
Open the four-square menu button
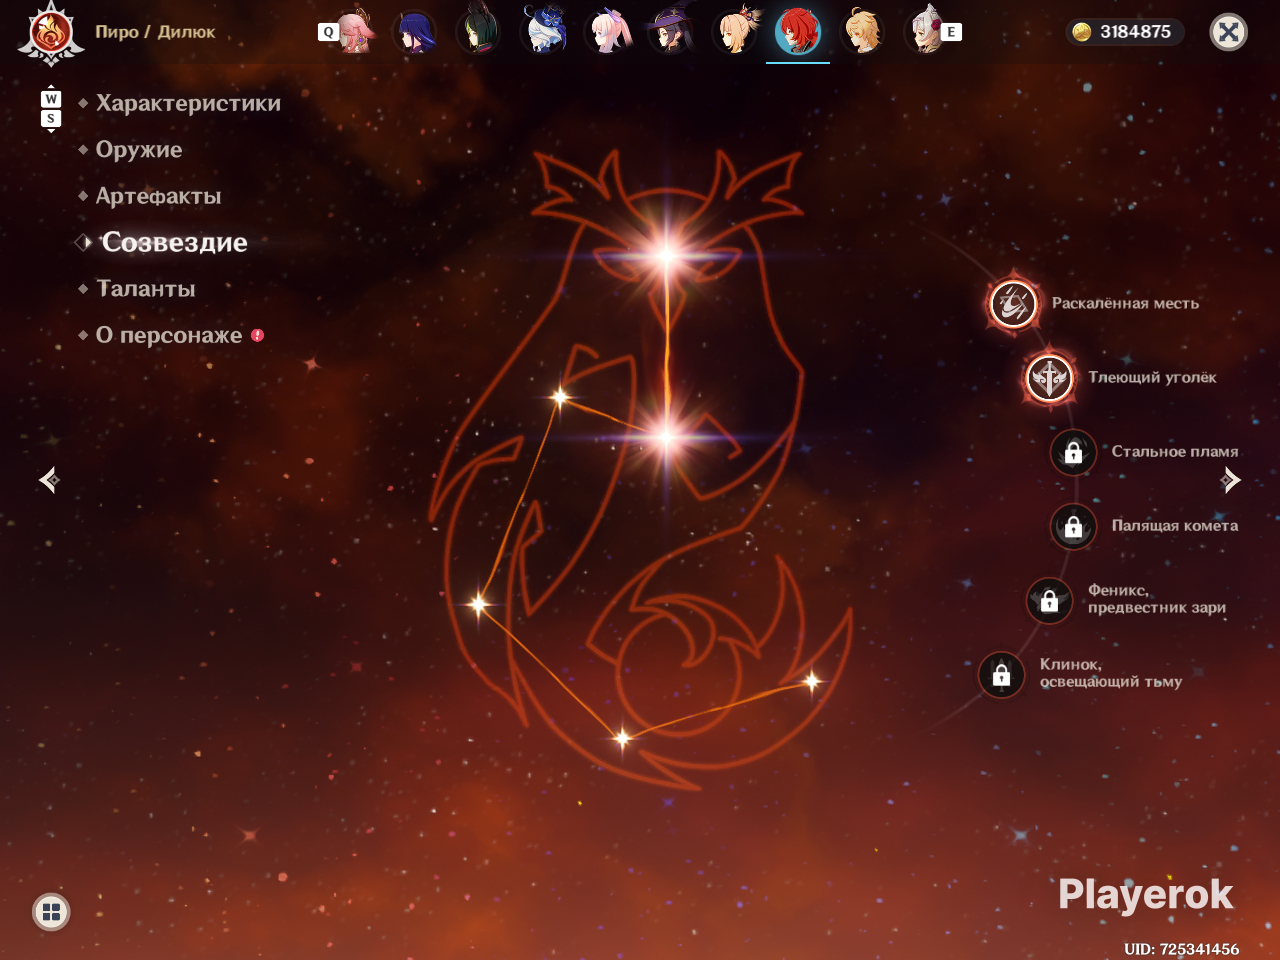51,912
